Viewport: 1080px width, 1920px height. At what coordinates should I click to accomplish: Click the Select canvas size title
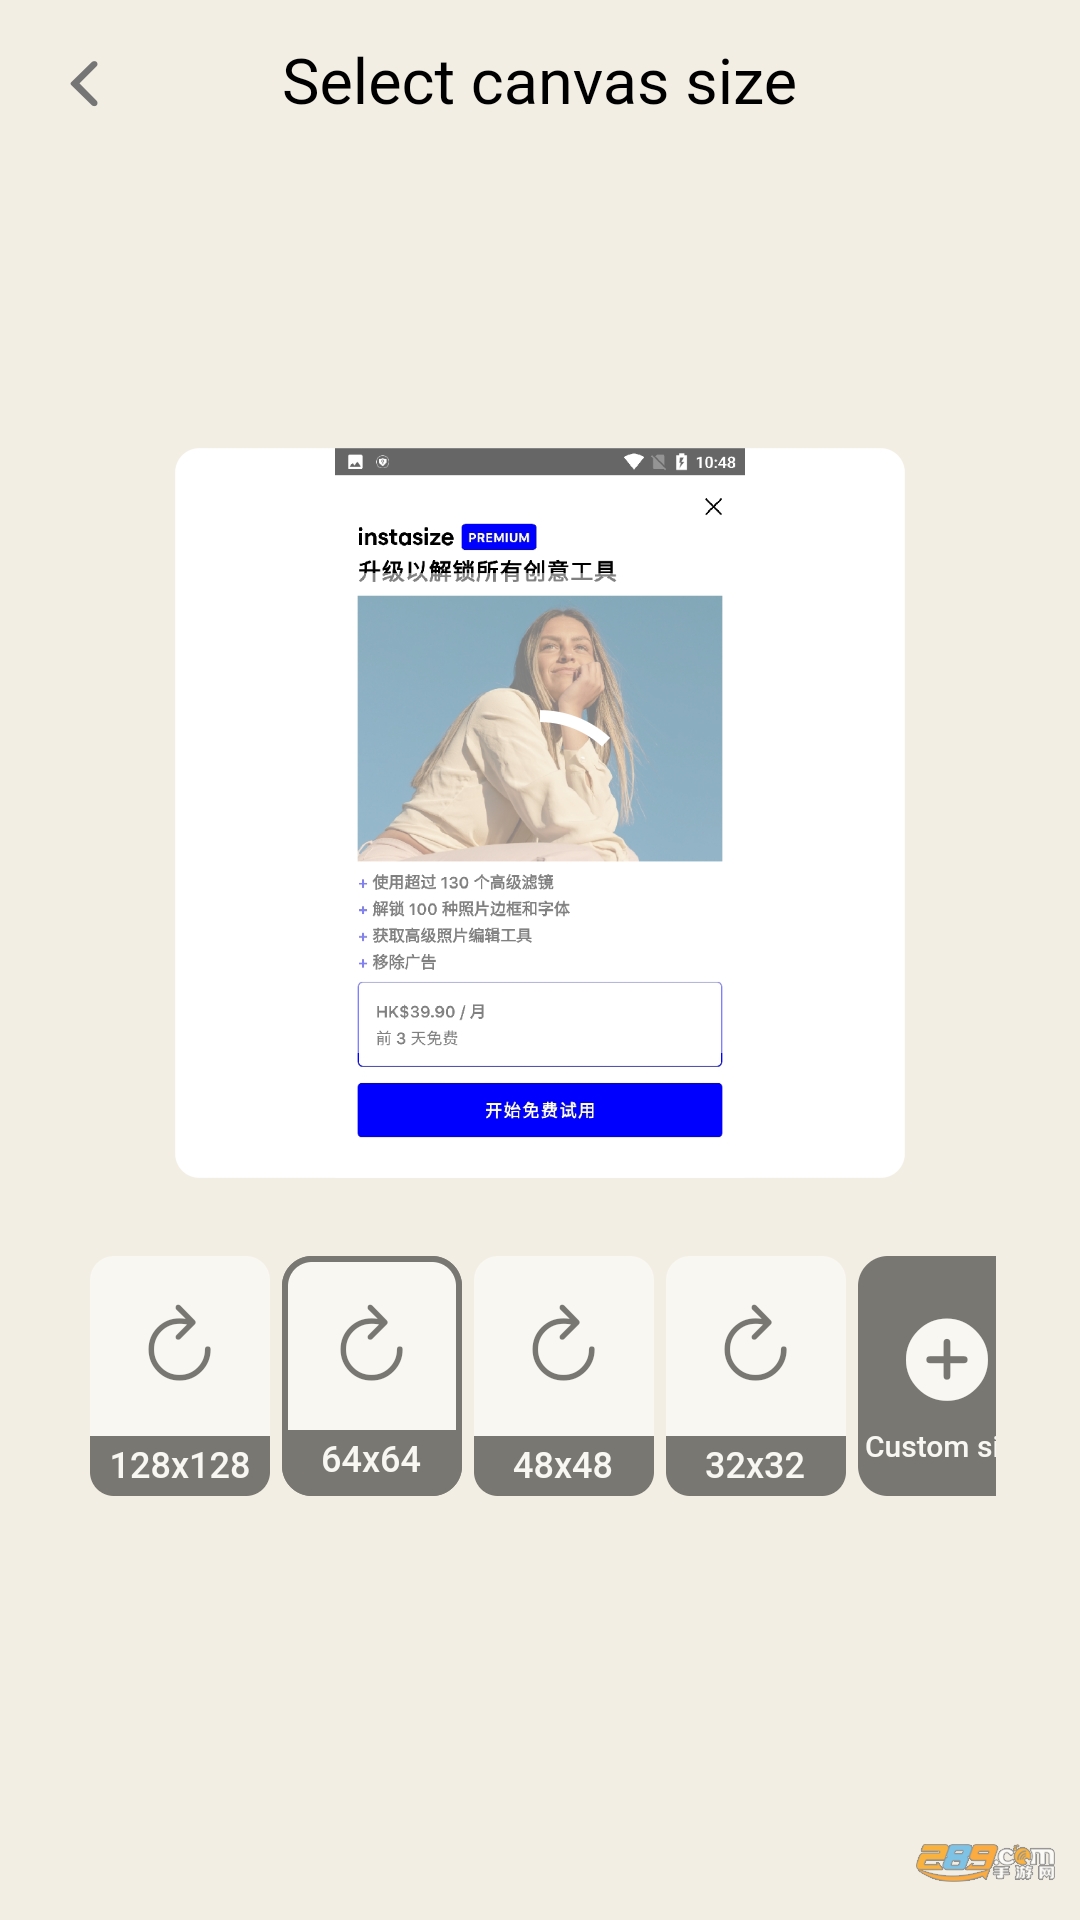(x=540, y=82)
